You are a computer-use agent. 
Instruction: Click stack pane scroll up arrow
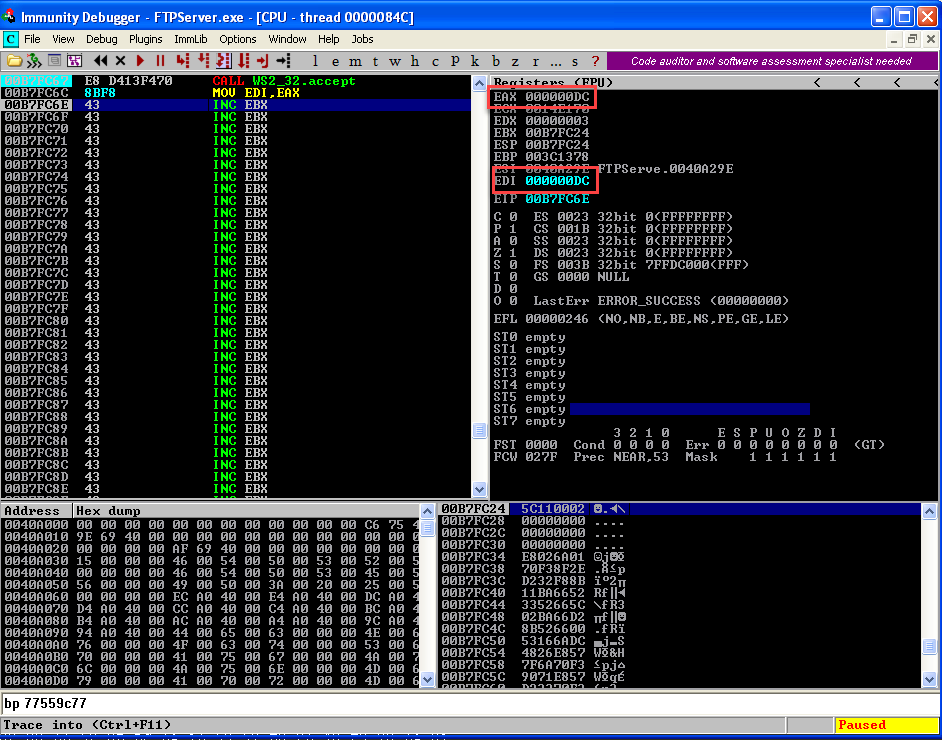click(929, 511)
